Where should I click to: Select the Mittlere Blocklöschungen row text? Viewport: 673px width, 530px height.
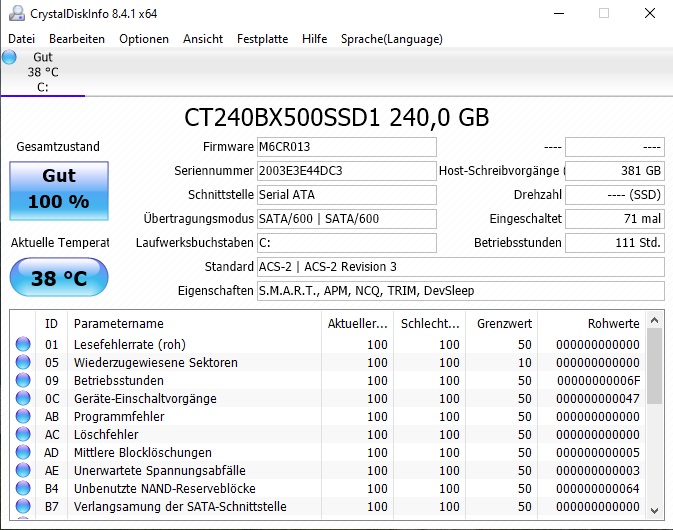(x=142, y=453)
